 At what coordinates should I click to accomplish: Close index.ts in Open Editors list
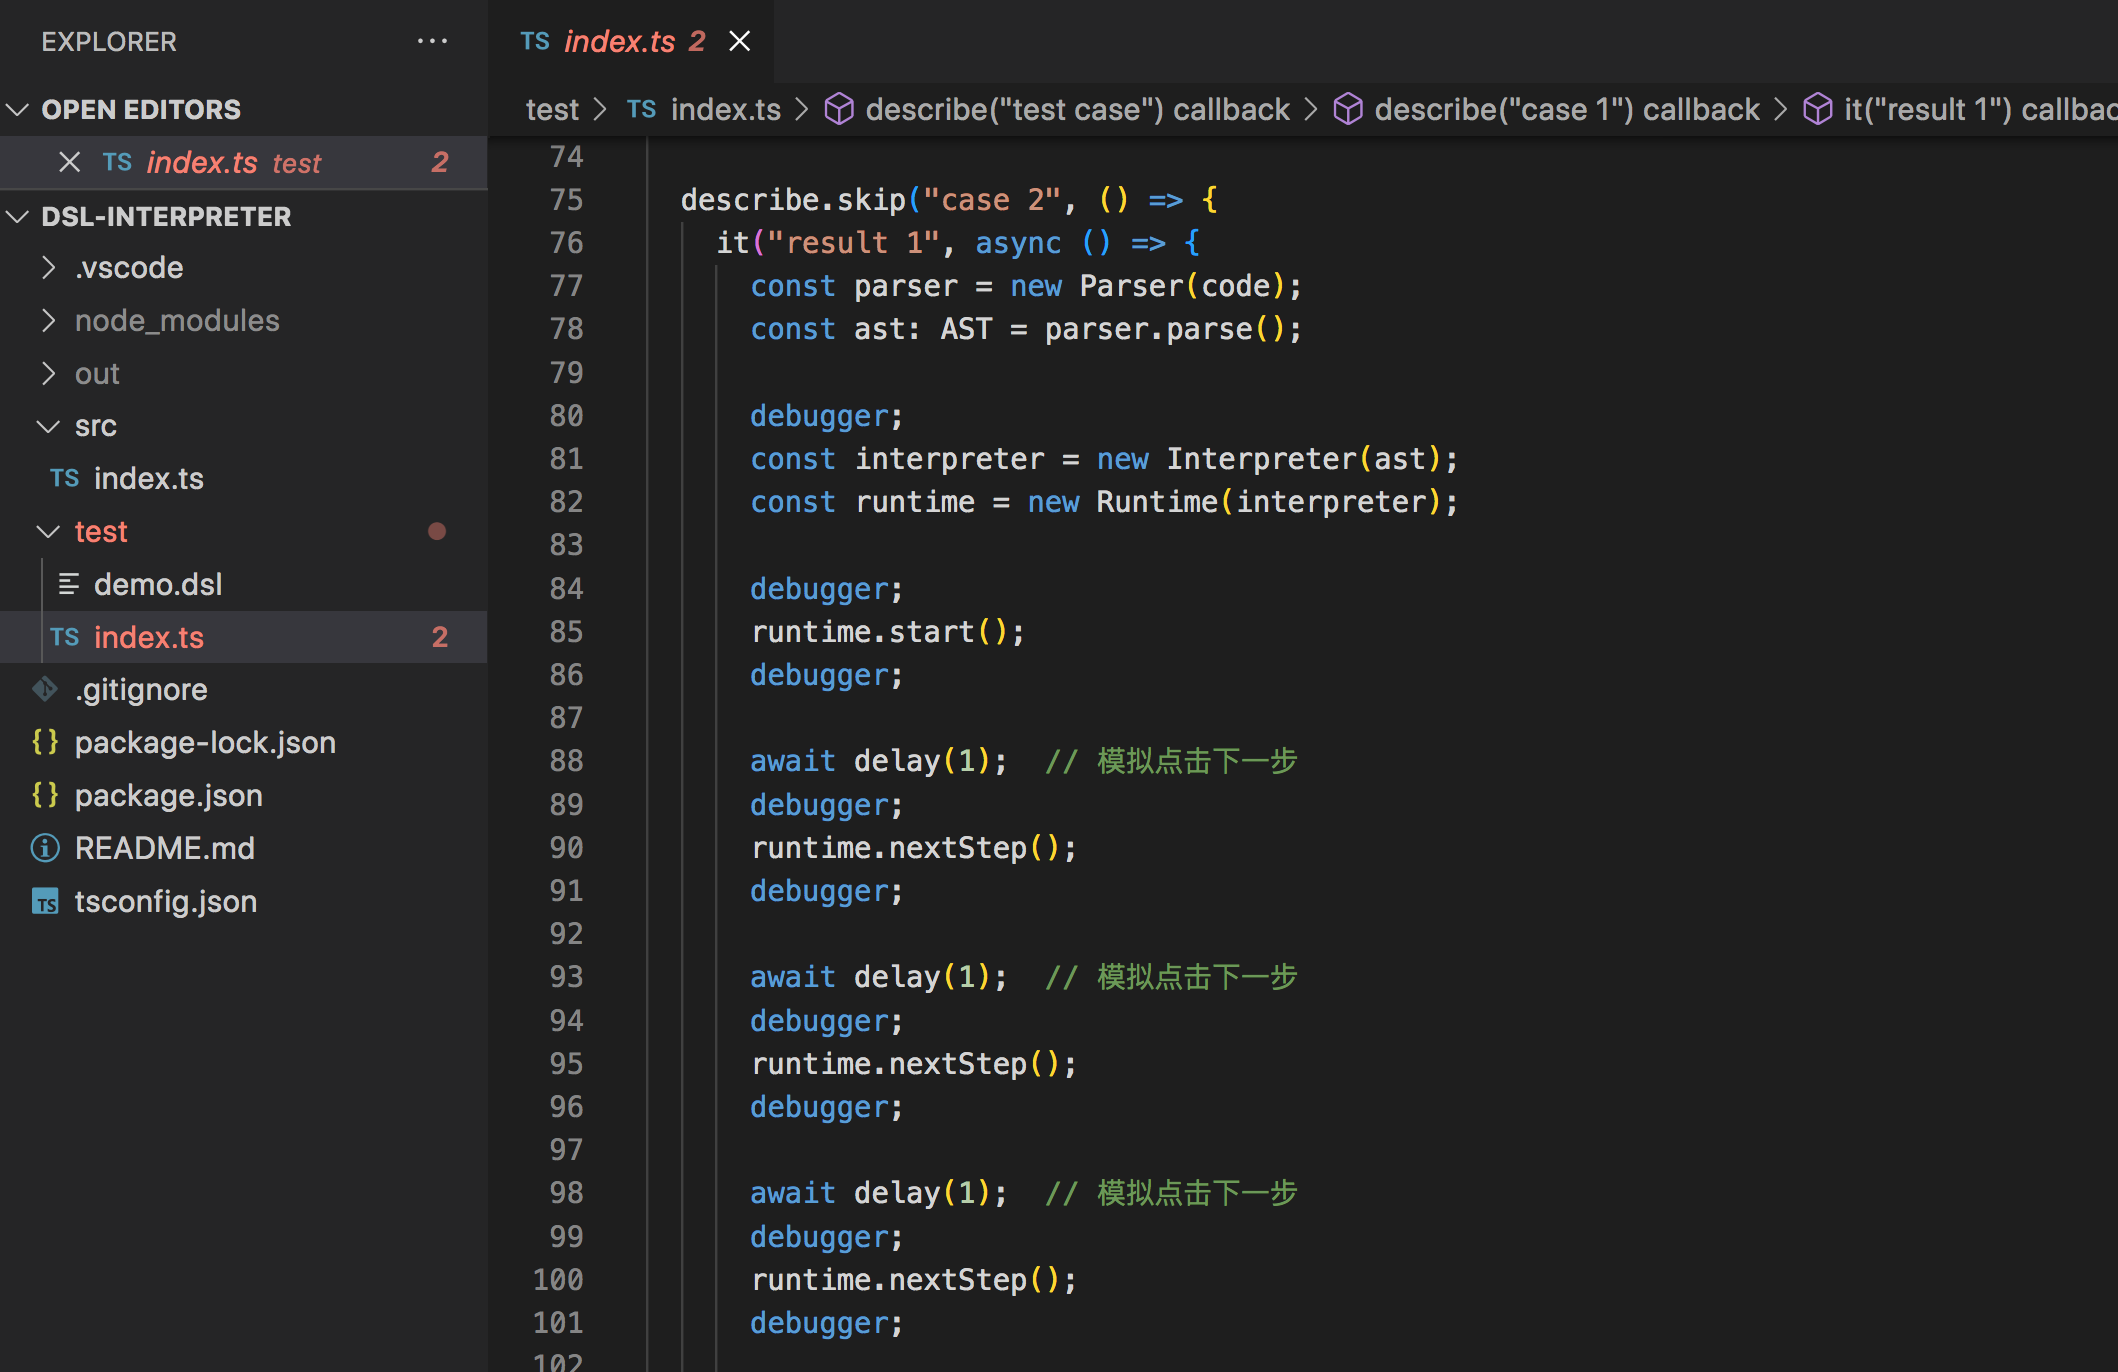click(x=69, y=162)
